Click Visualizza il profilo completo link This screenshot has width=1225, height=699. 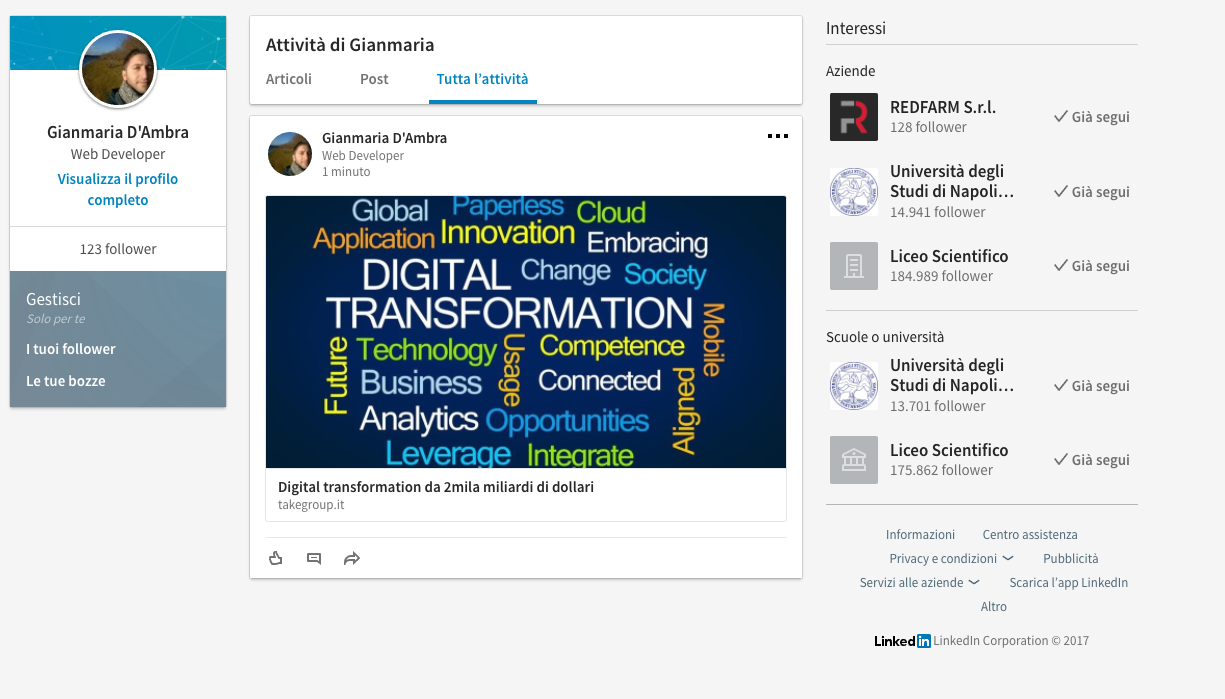coord(118,190)
